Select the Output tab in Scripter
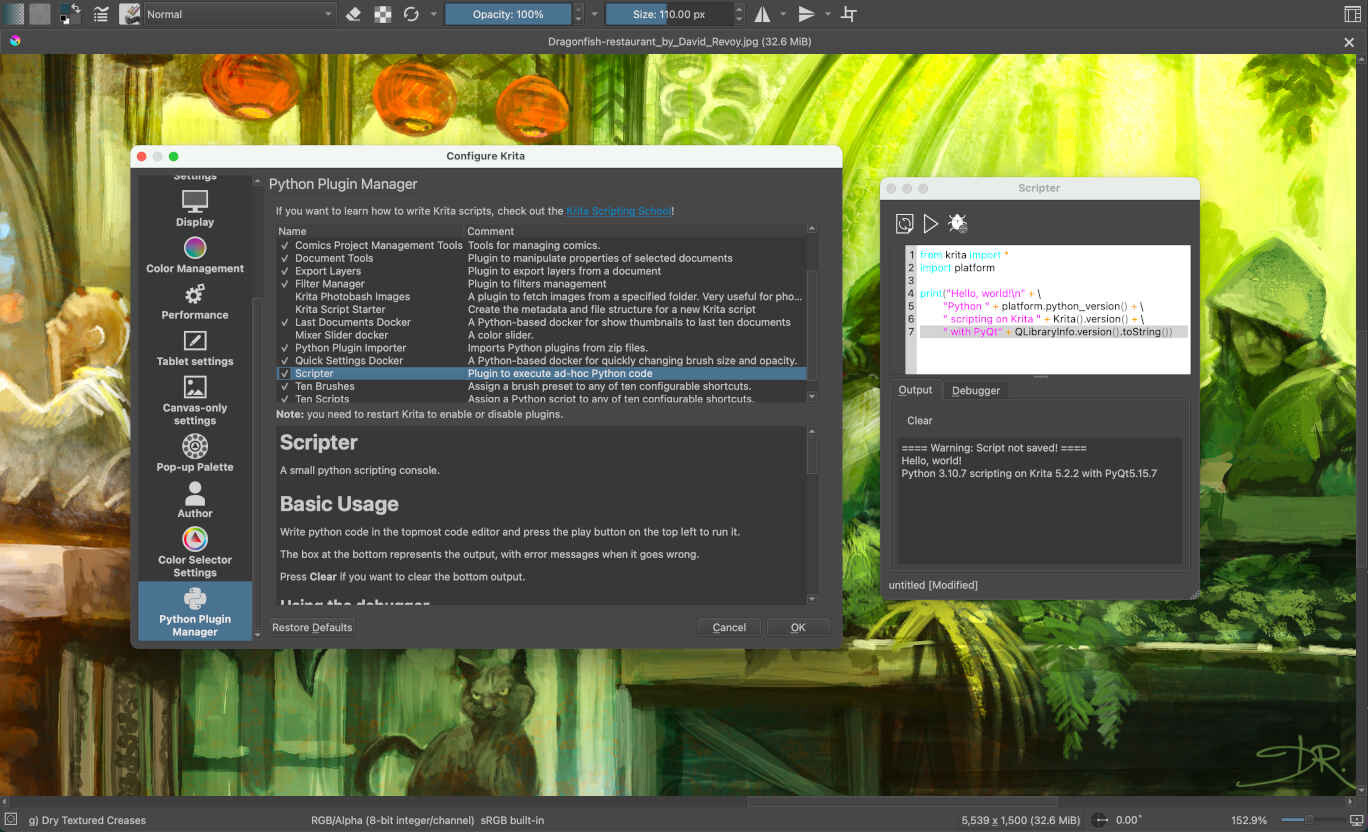Image resolution: width=1368 pixels, height=832 pixels. (914, 390)
